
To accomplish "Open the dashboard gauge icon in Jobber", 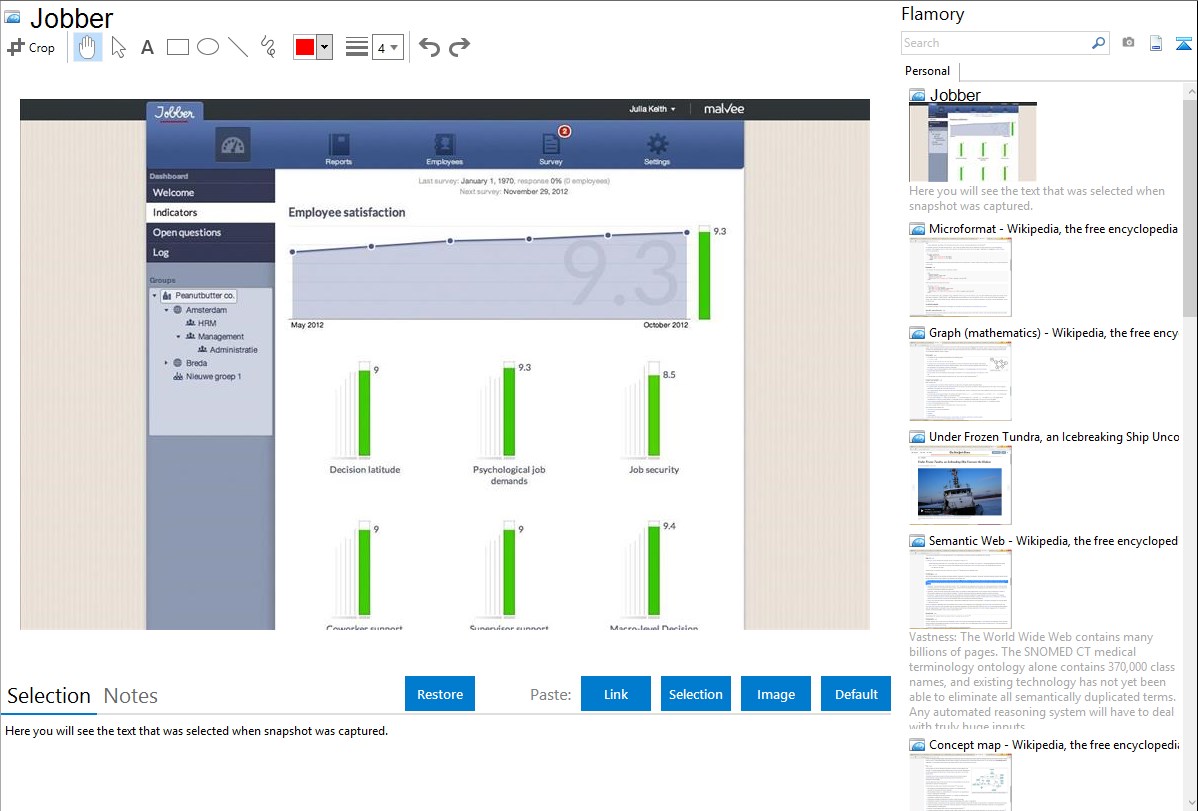I will [233, 144].
